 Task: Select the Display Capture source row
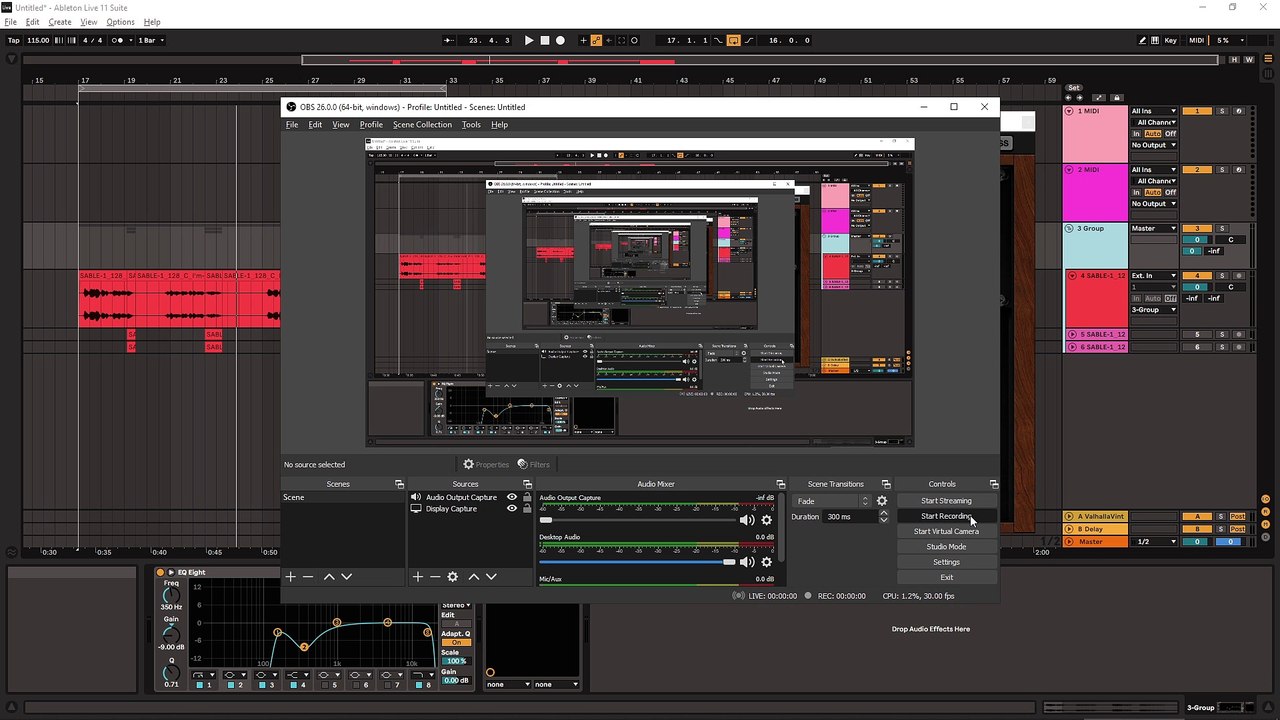(x=469, y=509)
